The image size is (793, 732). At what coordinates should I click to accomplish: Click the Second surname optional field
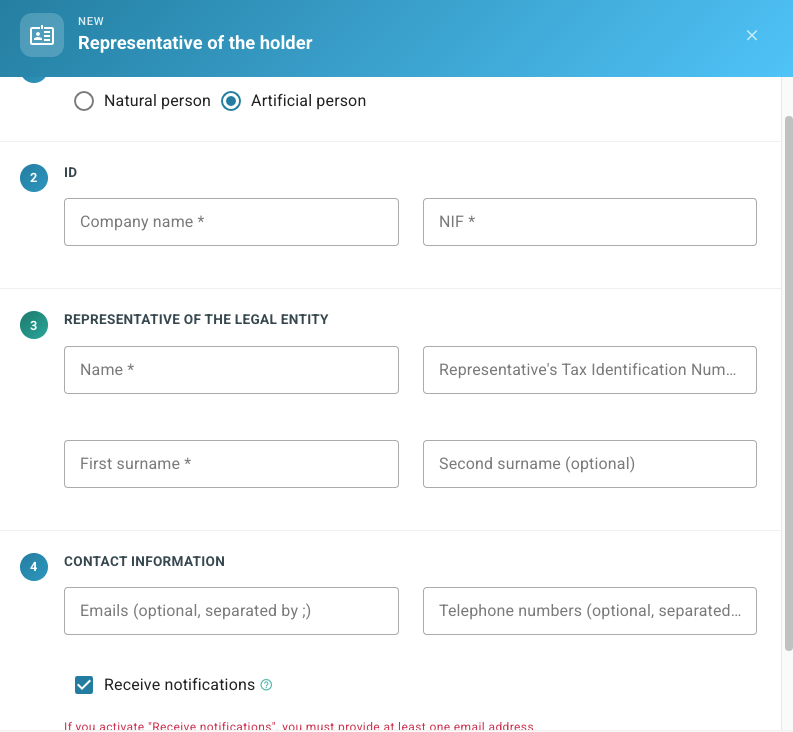click(x=590, y=464)
